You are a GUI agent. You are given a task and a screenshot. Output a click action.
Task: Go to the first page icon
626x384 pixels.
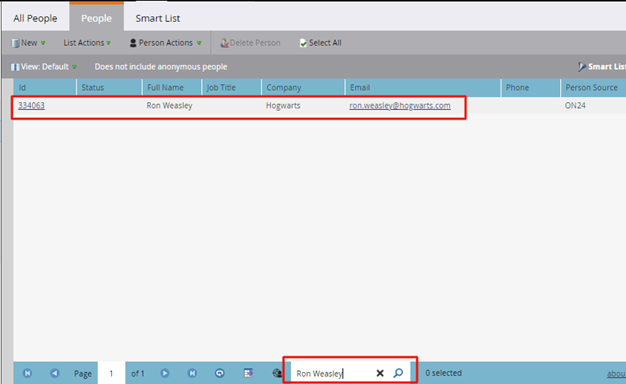coord(27,373)
